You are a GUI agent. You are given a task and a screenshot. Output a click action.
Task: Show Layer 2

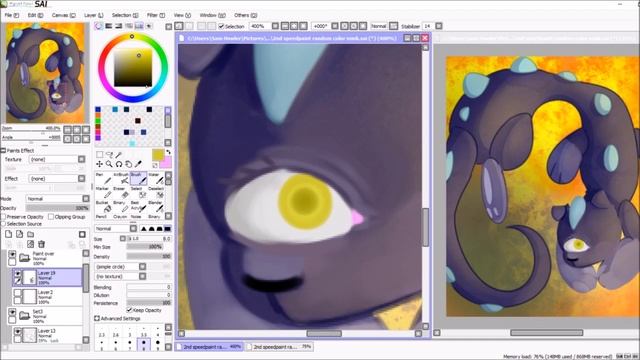(x=18, y=293)
